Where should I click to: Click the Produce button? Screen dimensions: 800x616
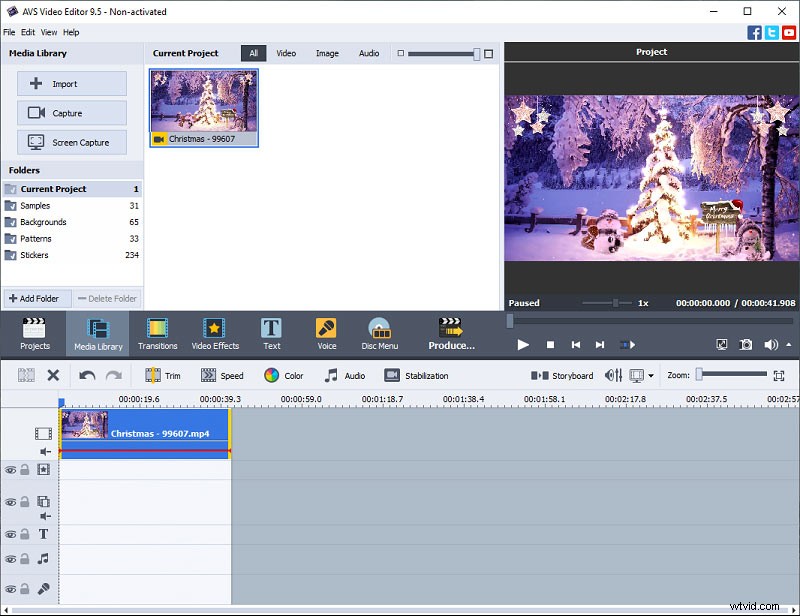(451, 334)
